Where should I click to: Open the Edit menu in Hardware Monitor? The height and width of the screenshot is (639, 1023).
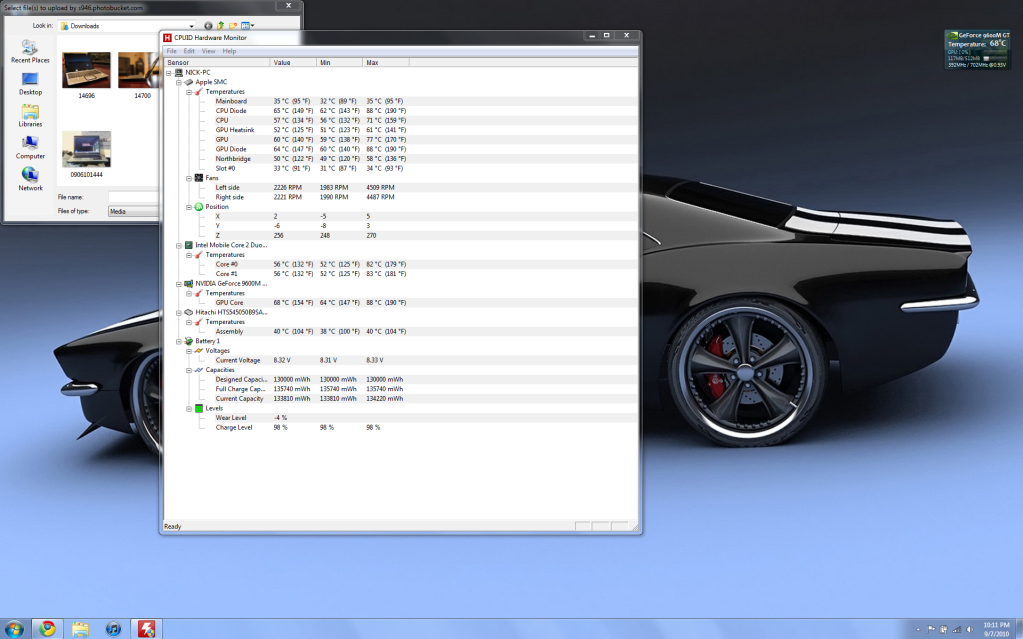(189, 51)
